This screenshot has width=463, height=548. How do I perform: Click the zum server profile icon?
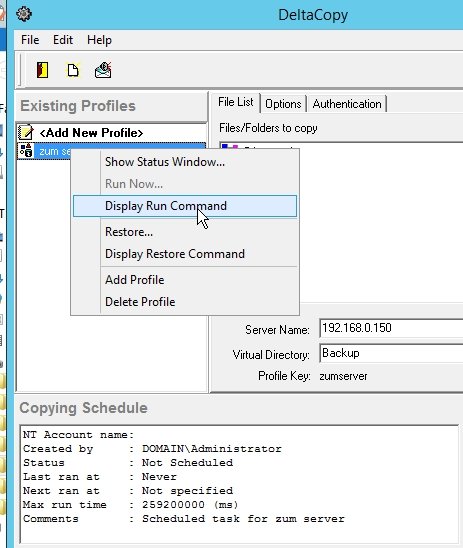tap(26, 151)
